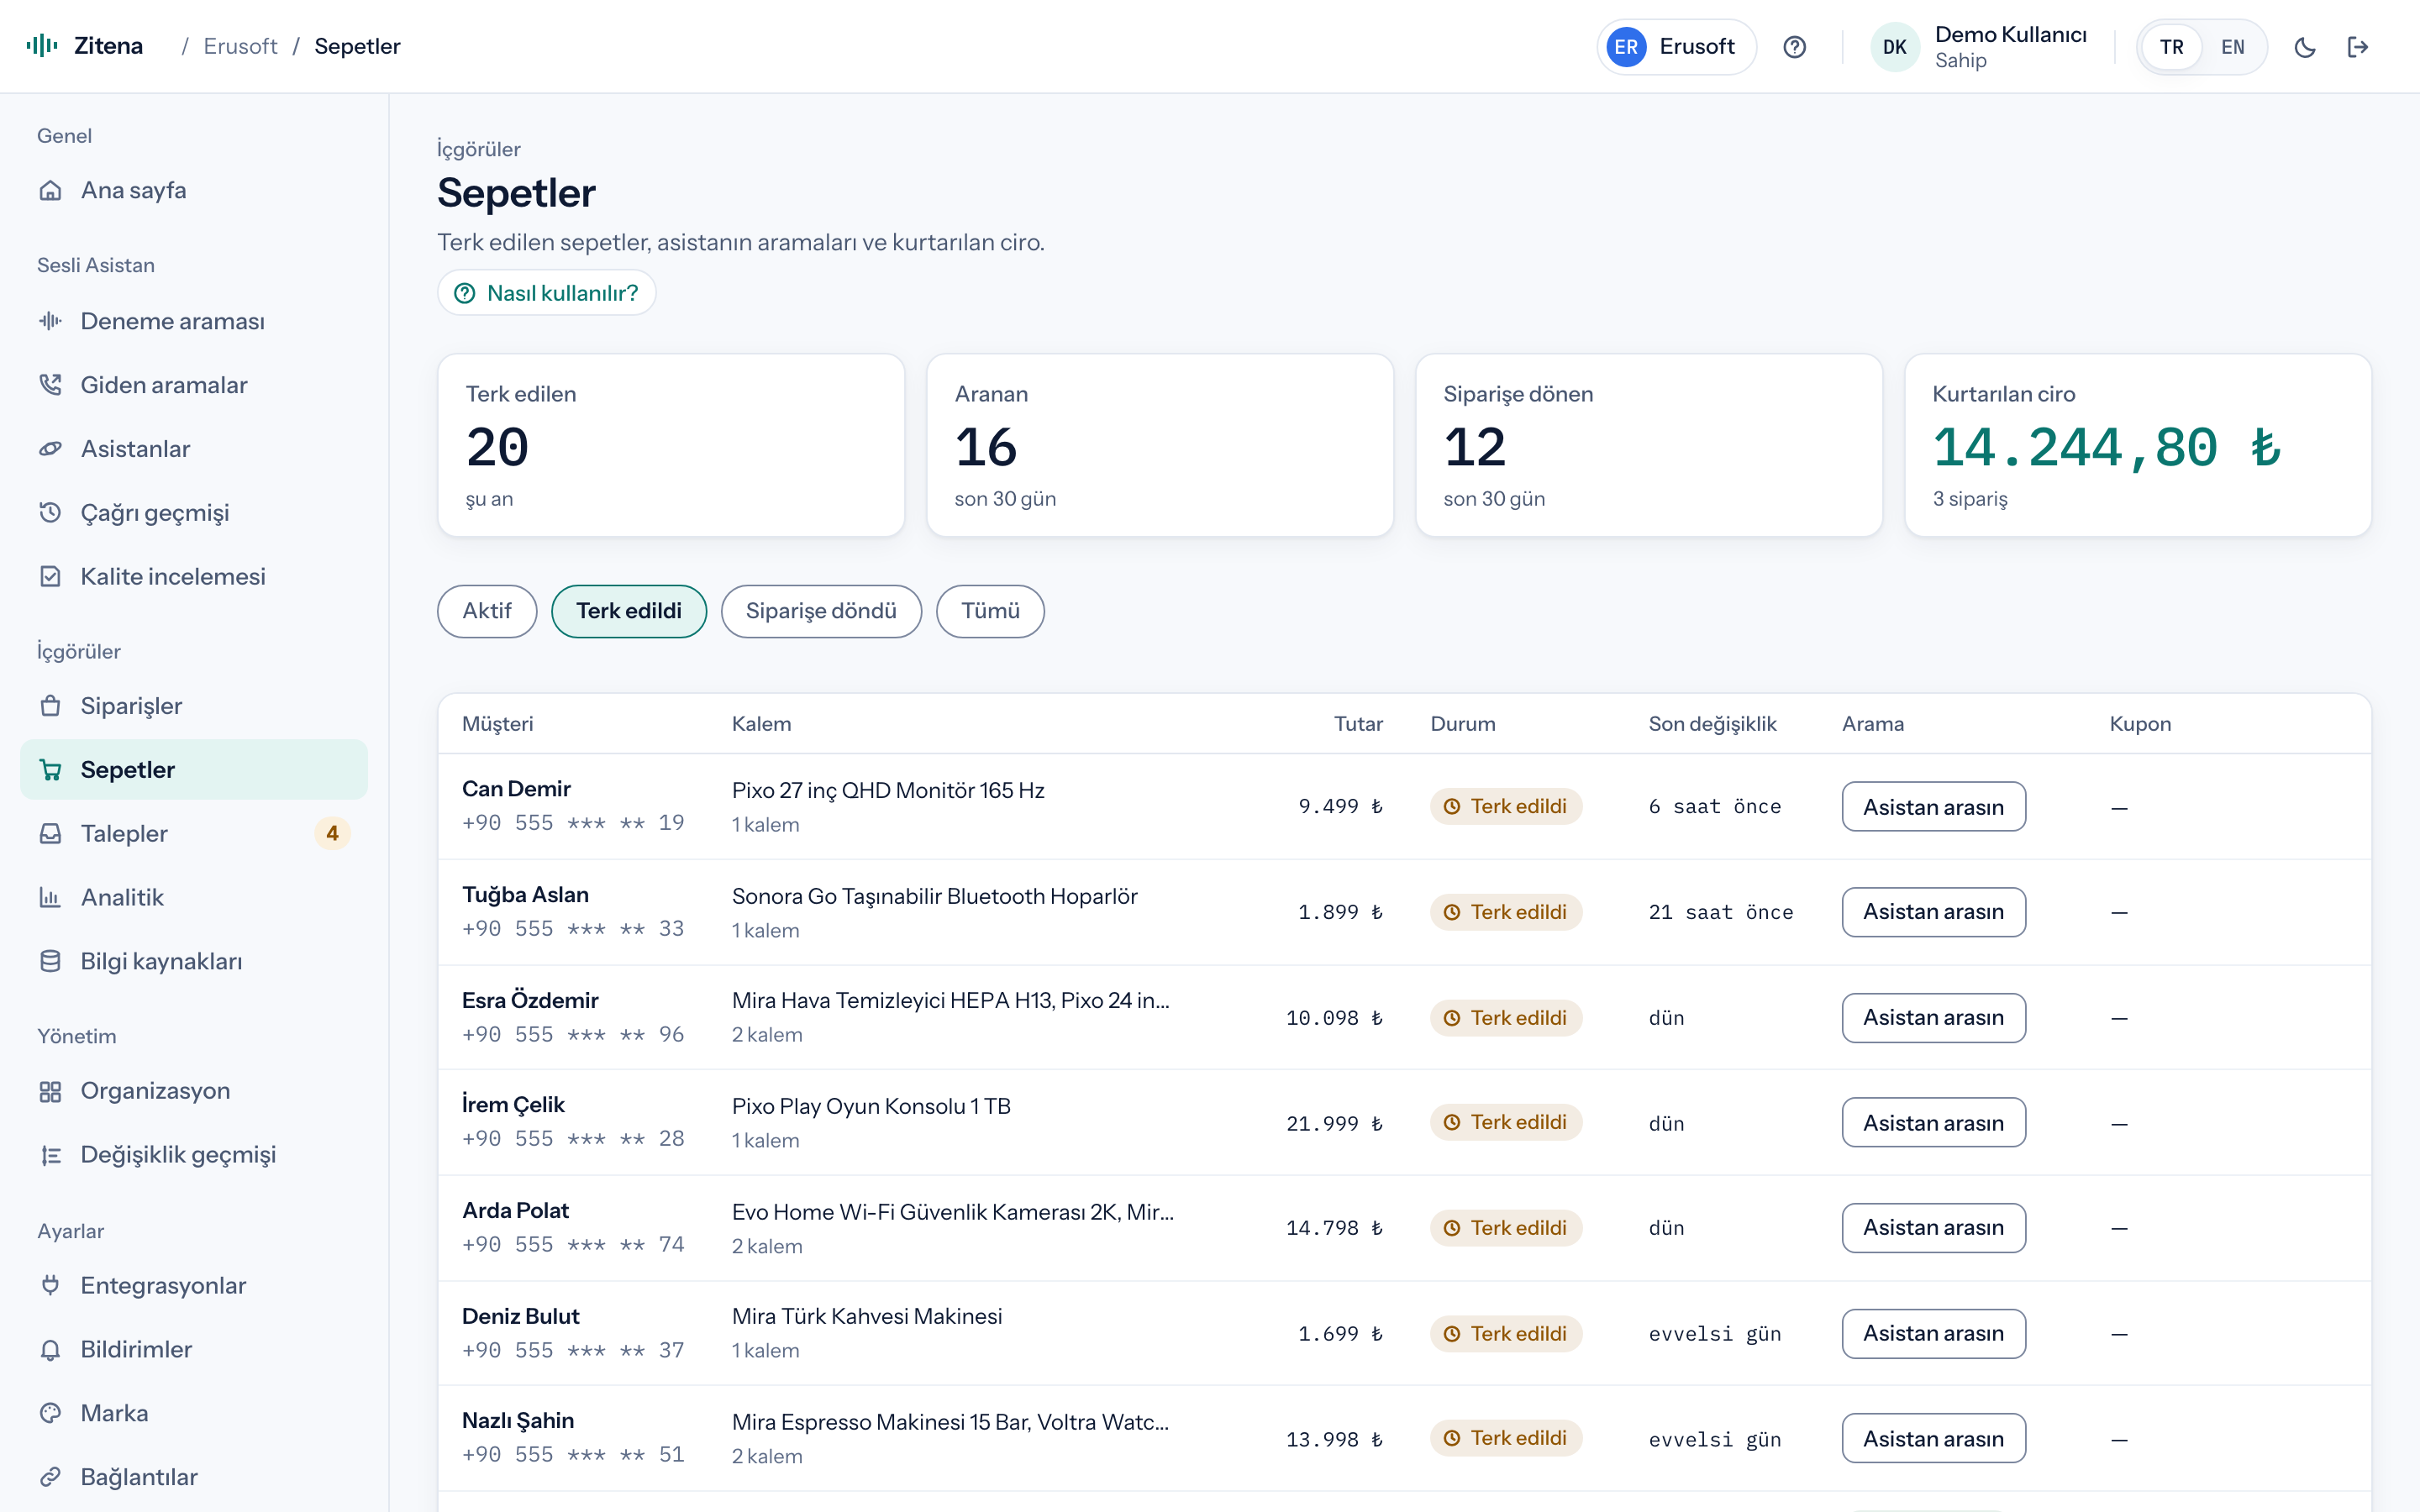The height and width of the screenshot is (1512, 2420).
Task: Go to Giden aramalar
Action: (193, 385)
